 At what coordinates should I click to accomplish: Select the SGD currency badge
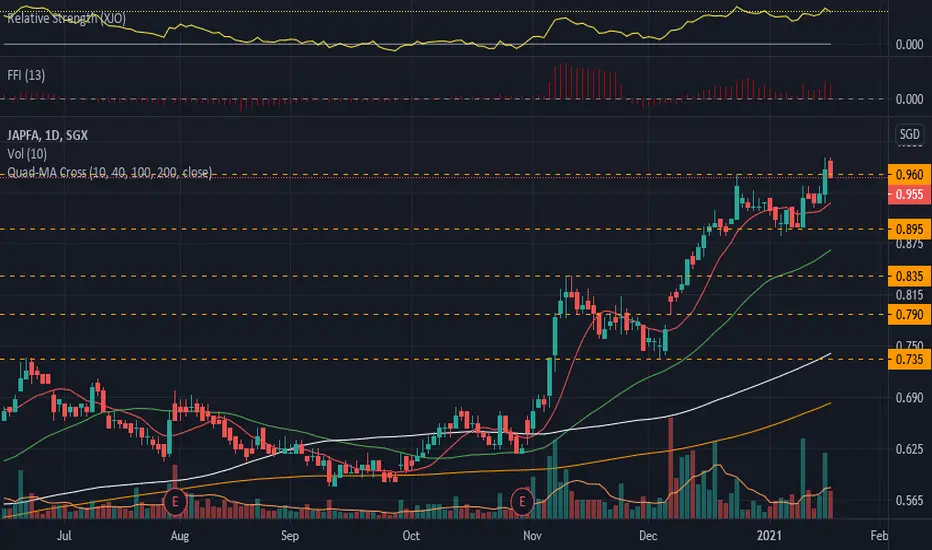pos(909,134)
